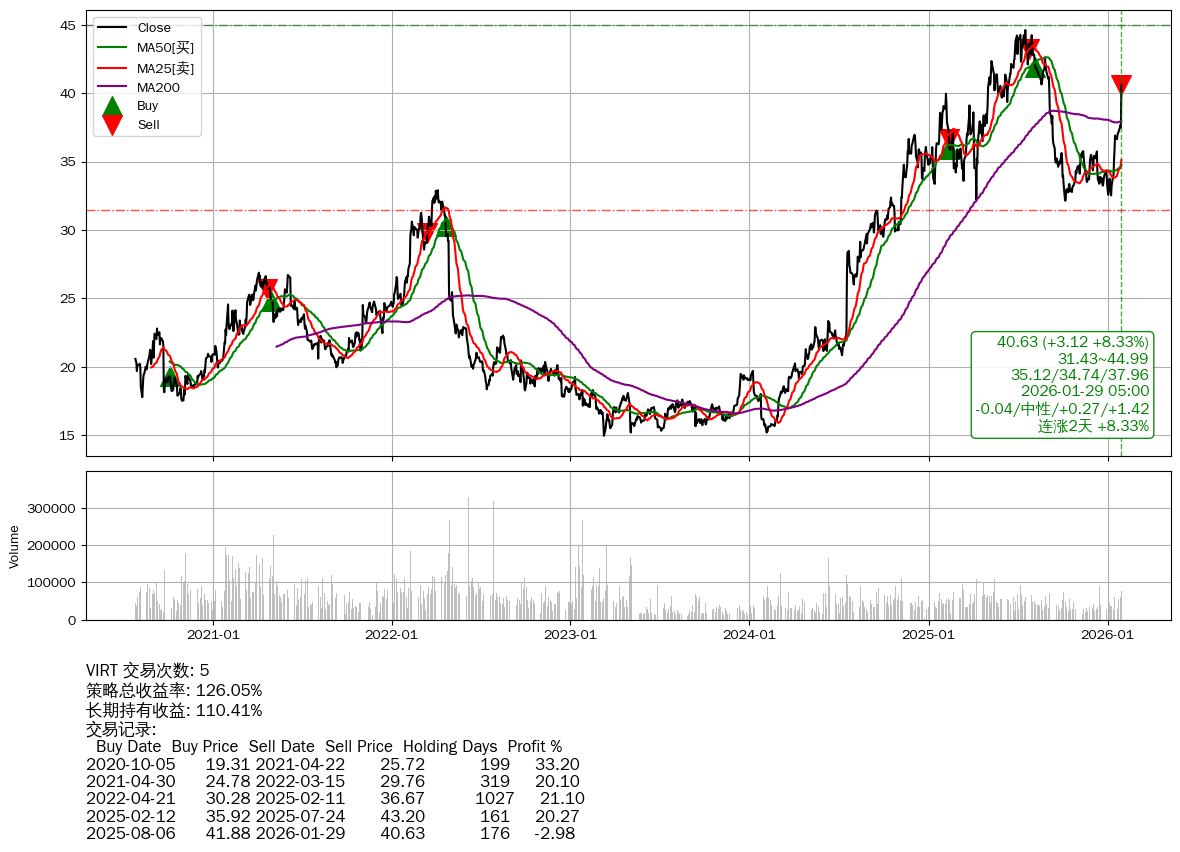Click the trade row with buy date 2022-04-21
Image resolution: width=1180 pixels, height=852 pixels.
pos(335,798)
